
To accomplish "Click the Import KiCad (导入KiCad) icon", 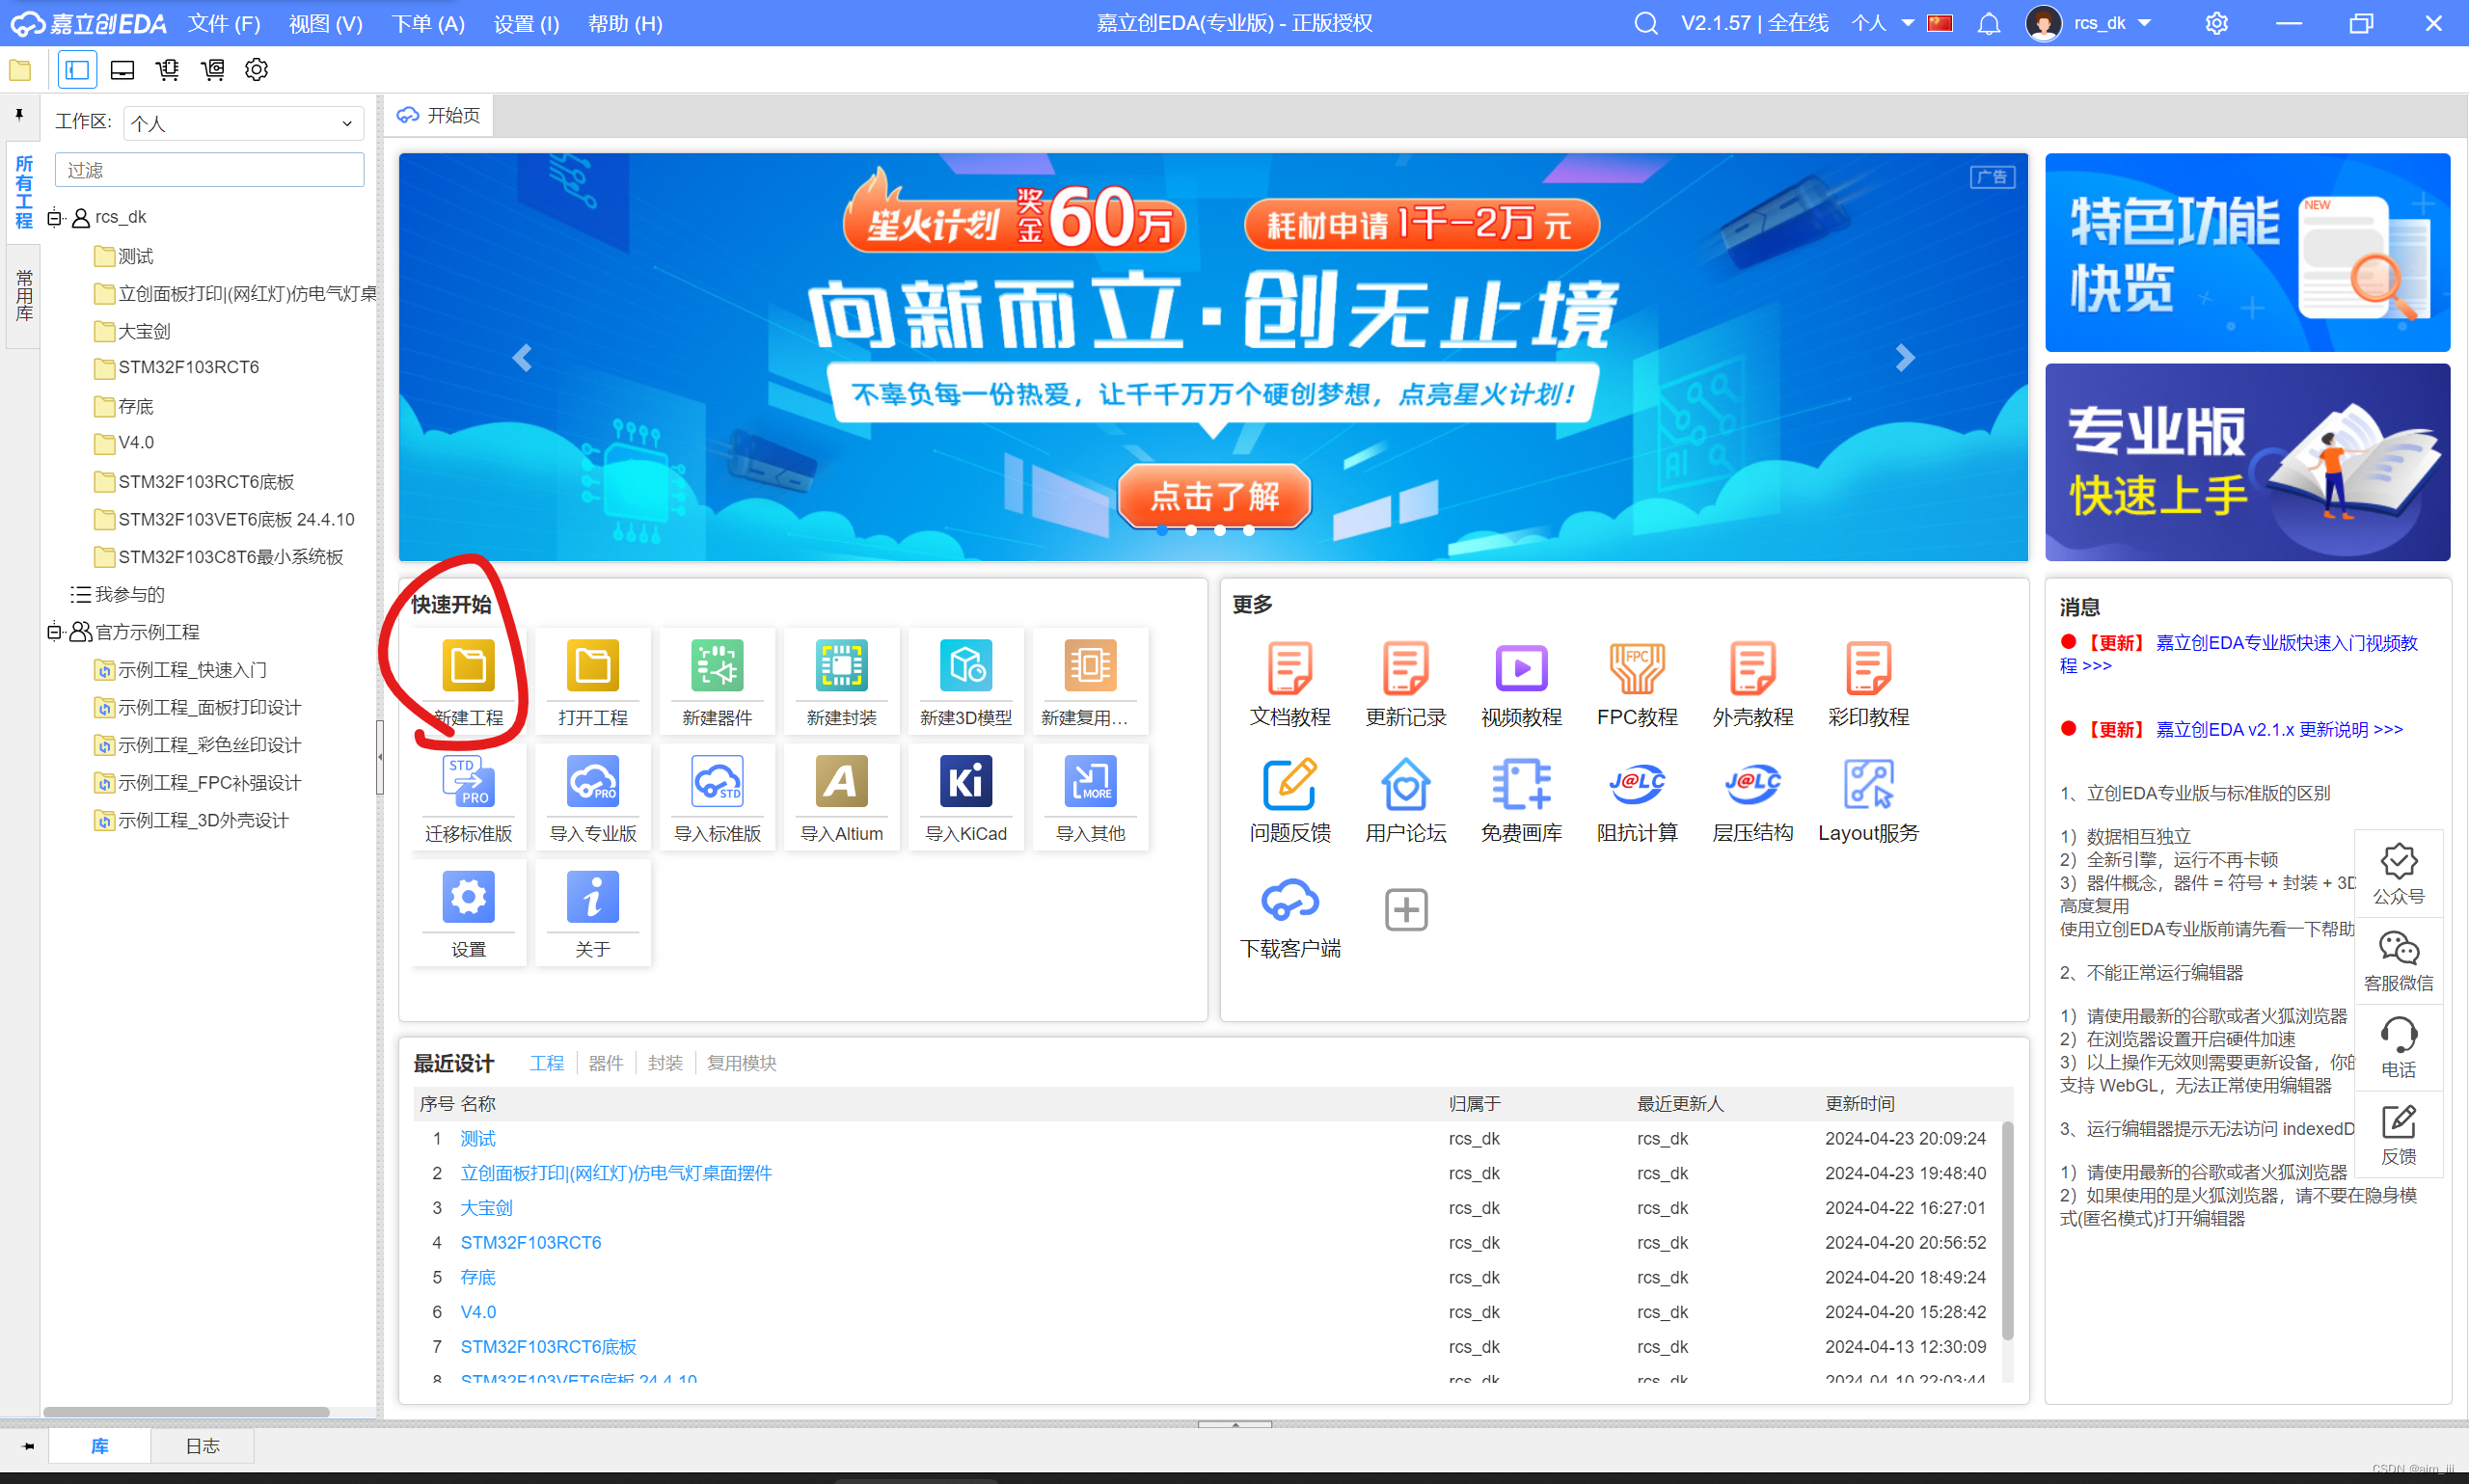I will click(x=965, y=783).
